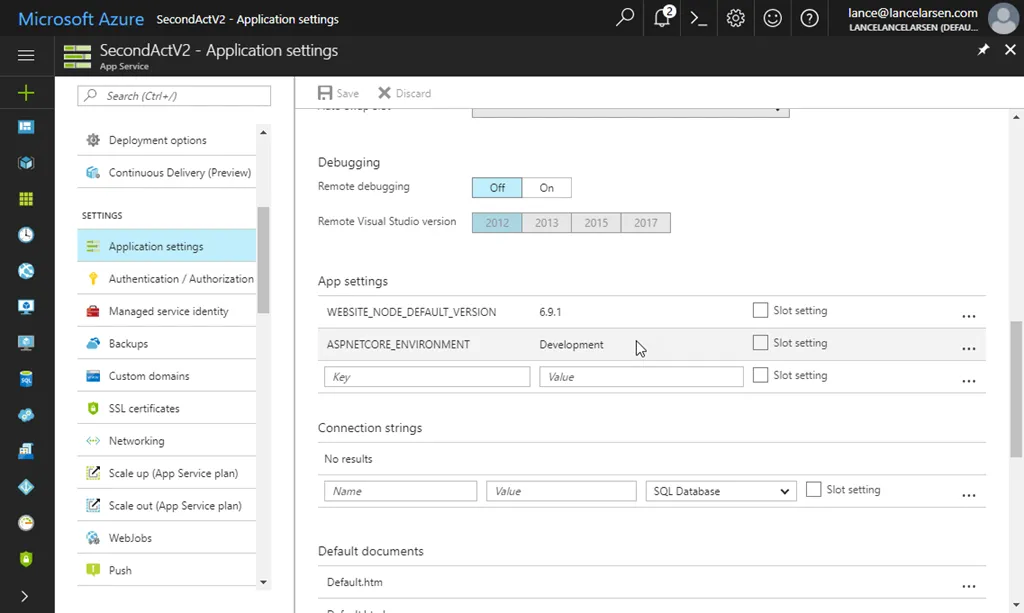Expand the left navigation chevron
Image resolution: width=1024 pixels, height=613 pixels.
click(x=26, y=596)
